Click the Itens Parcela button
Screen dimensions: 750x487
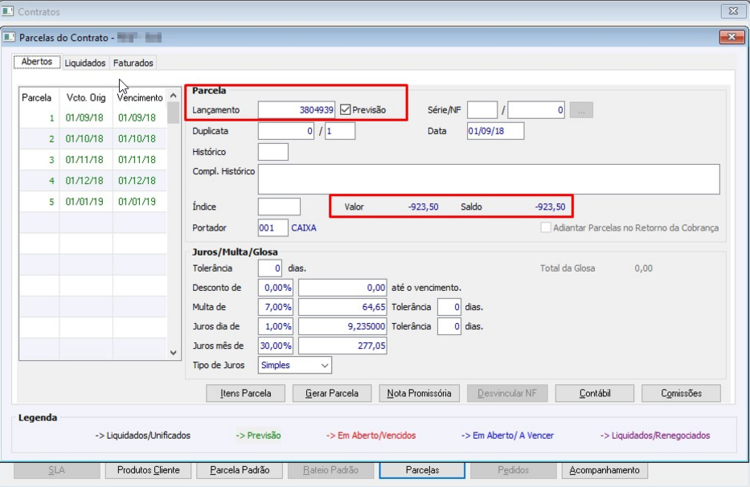pyautogui.click(x=246, y=393)
